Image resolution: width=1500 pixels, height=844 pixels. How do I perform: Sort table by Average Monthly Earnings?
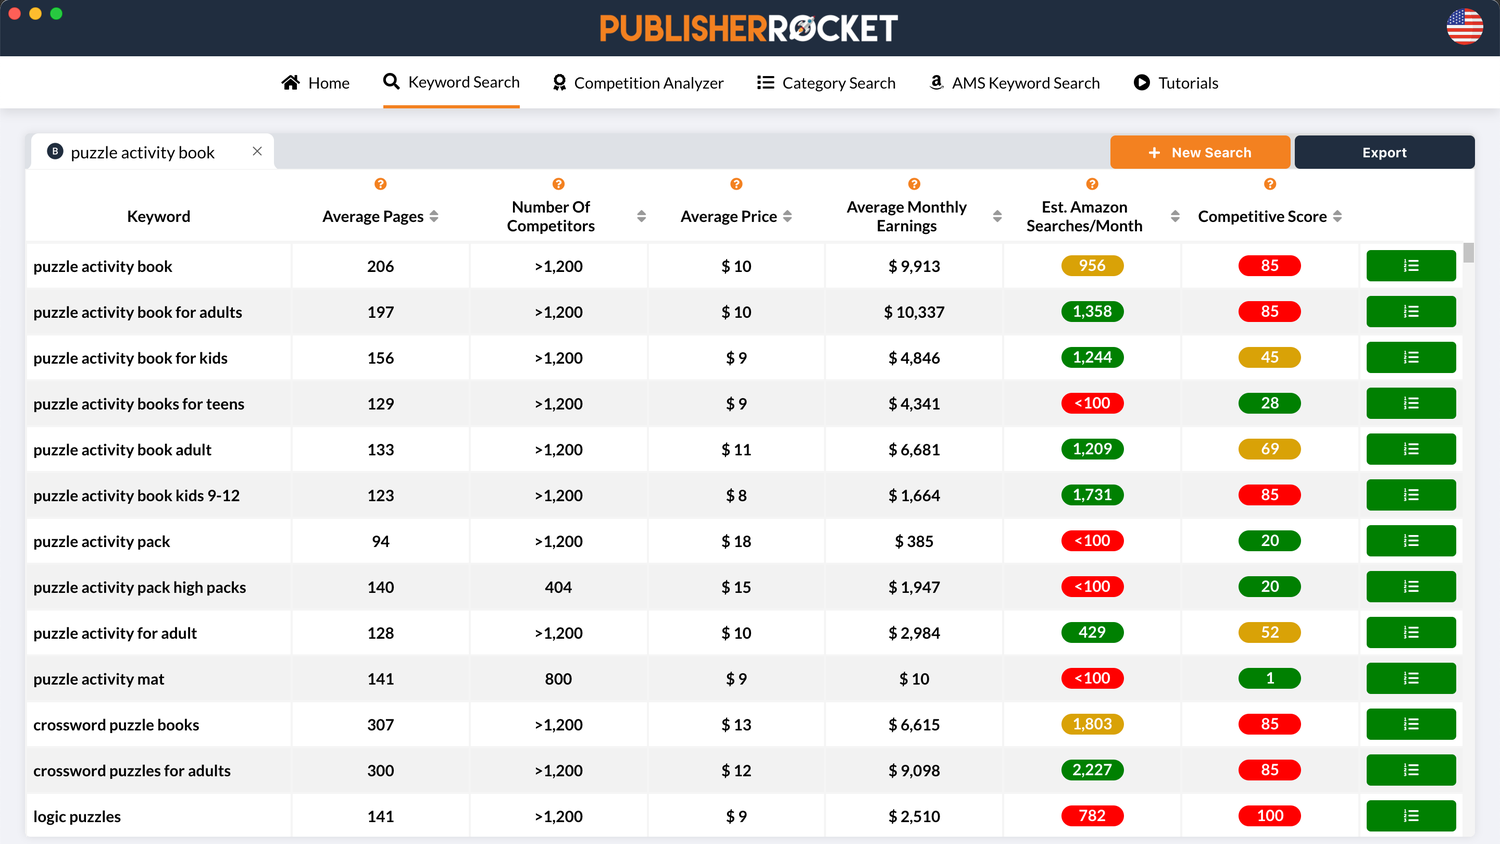point(997,216)
